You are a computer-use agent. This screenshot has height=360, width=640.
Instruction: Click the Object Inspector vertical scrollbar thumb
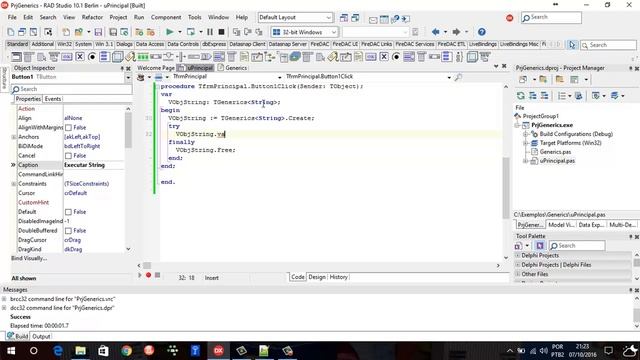coord(128,131)
